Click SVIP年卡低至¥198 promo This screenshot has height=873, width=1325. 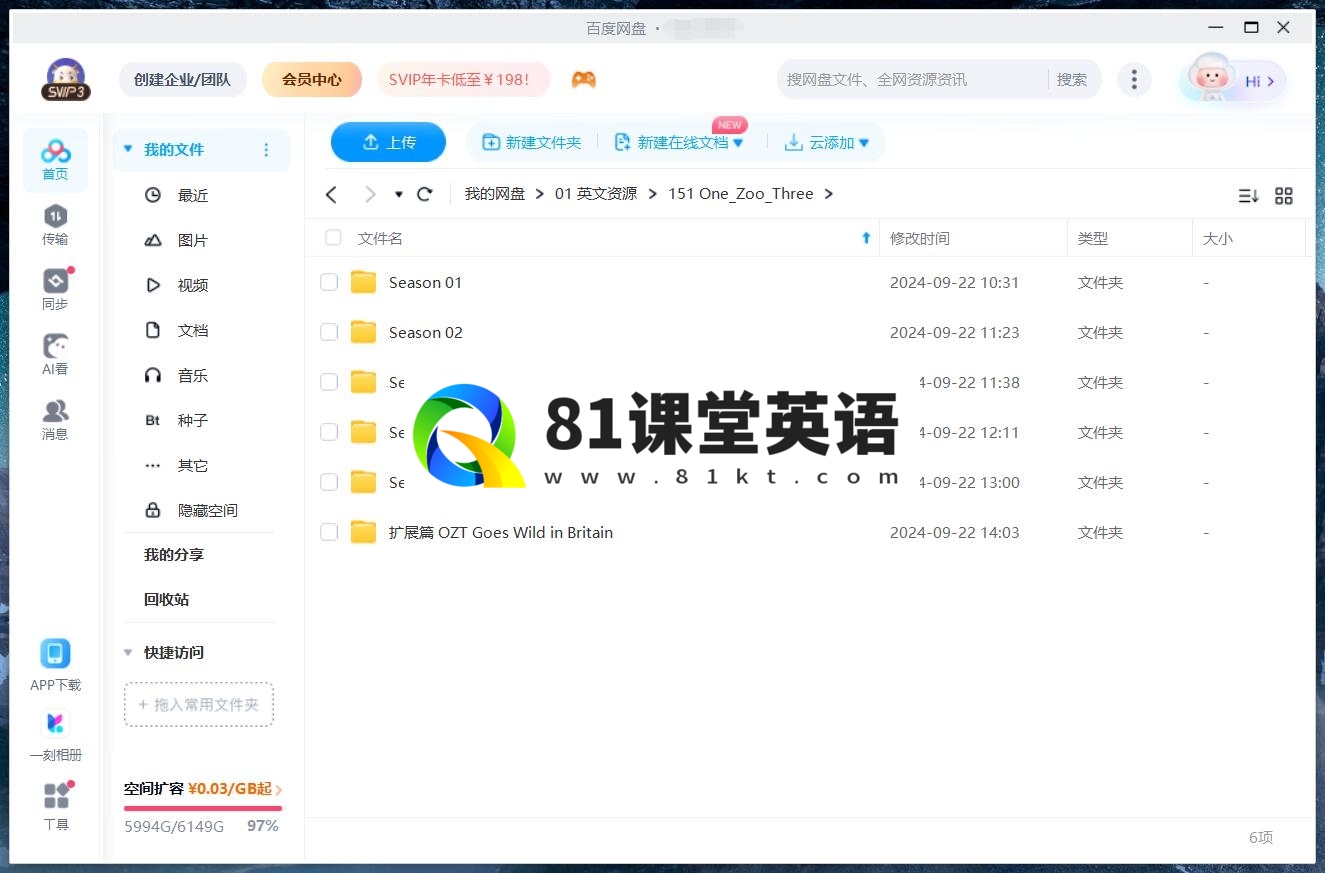464,80
